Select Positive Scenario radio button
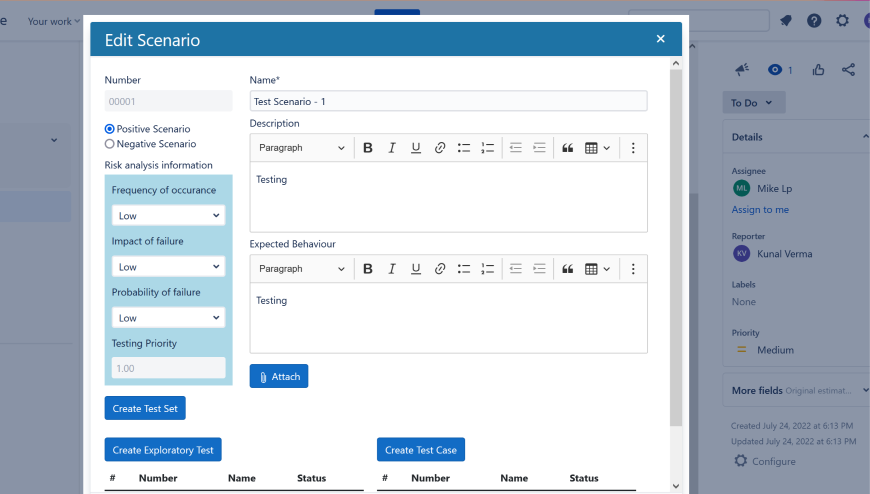Viewport: 870px width, 494px height. (110, 129)
